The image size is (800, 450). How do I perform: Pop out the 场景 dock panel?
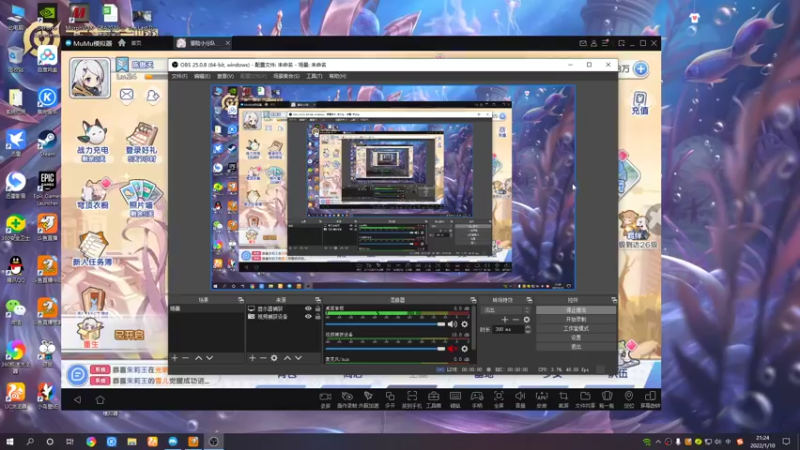point(240,300)
